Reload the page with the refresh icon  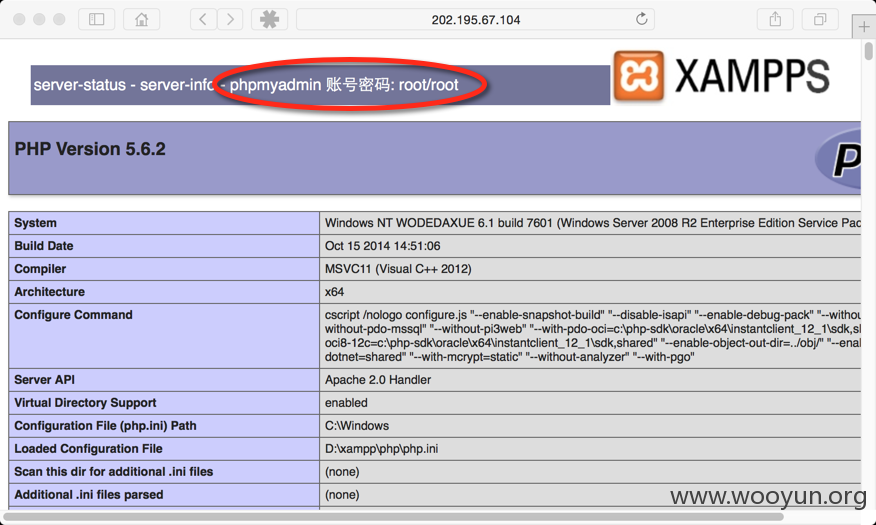[x=641, y=19]
